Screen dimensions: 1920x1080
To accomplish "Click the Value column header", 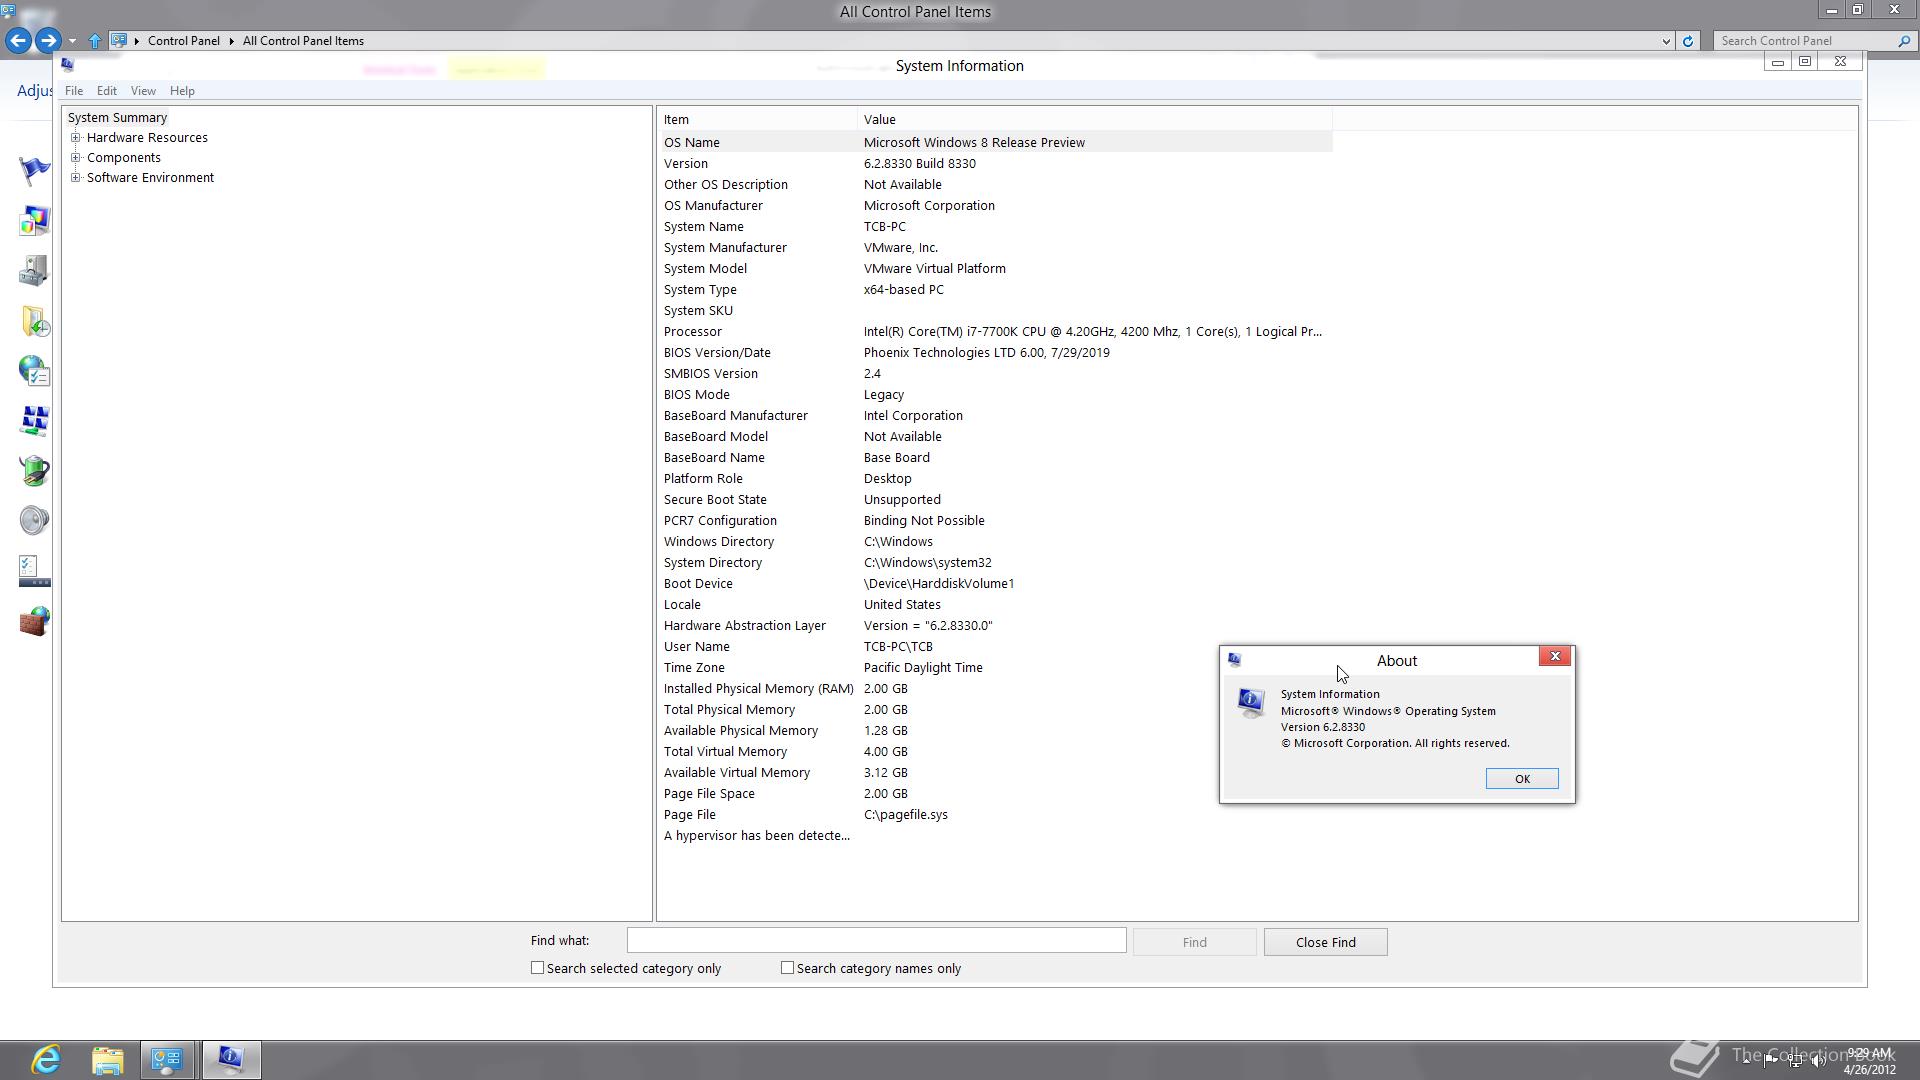I will [1094, 119].
